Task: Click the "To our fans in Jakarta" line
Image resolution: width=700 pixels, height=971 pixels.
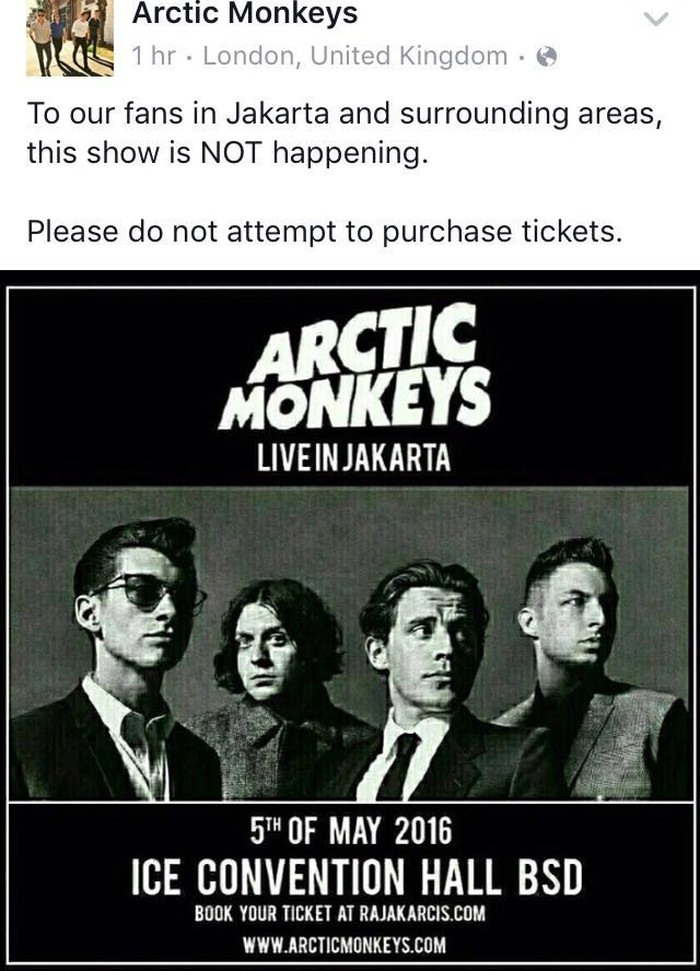Action: pos(344,115)
